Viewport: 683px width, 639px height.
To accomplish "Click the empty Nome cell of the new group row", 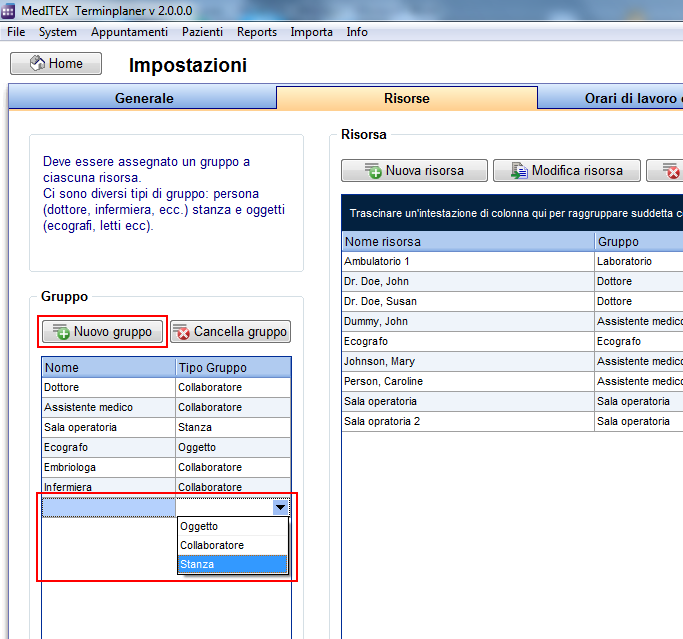I will point(108,507).
